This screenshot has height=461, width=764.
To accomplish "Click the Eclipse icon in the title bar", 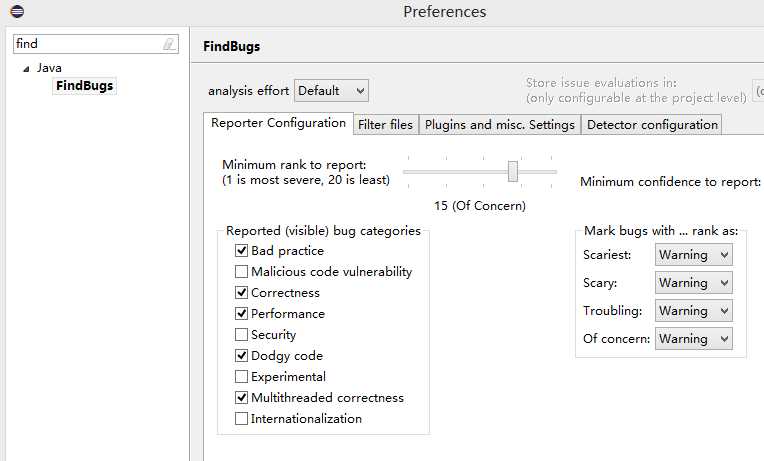I will tap(17, 11).
